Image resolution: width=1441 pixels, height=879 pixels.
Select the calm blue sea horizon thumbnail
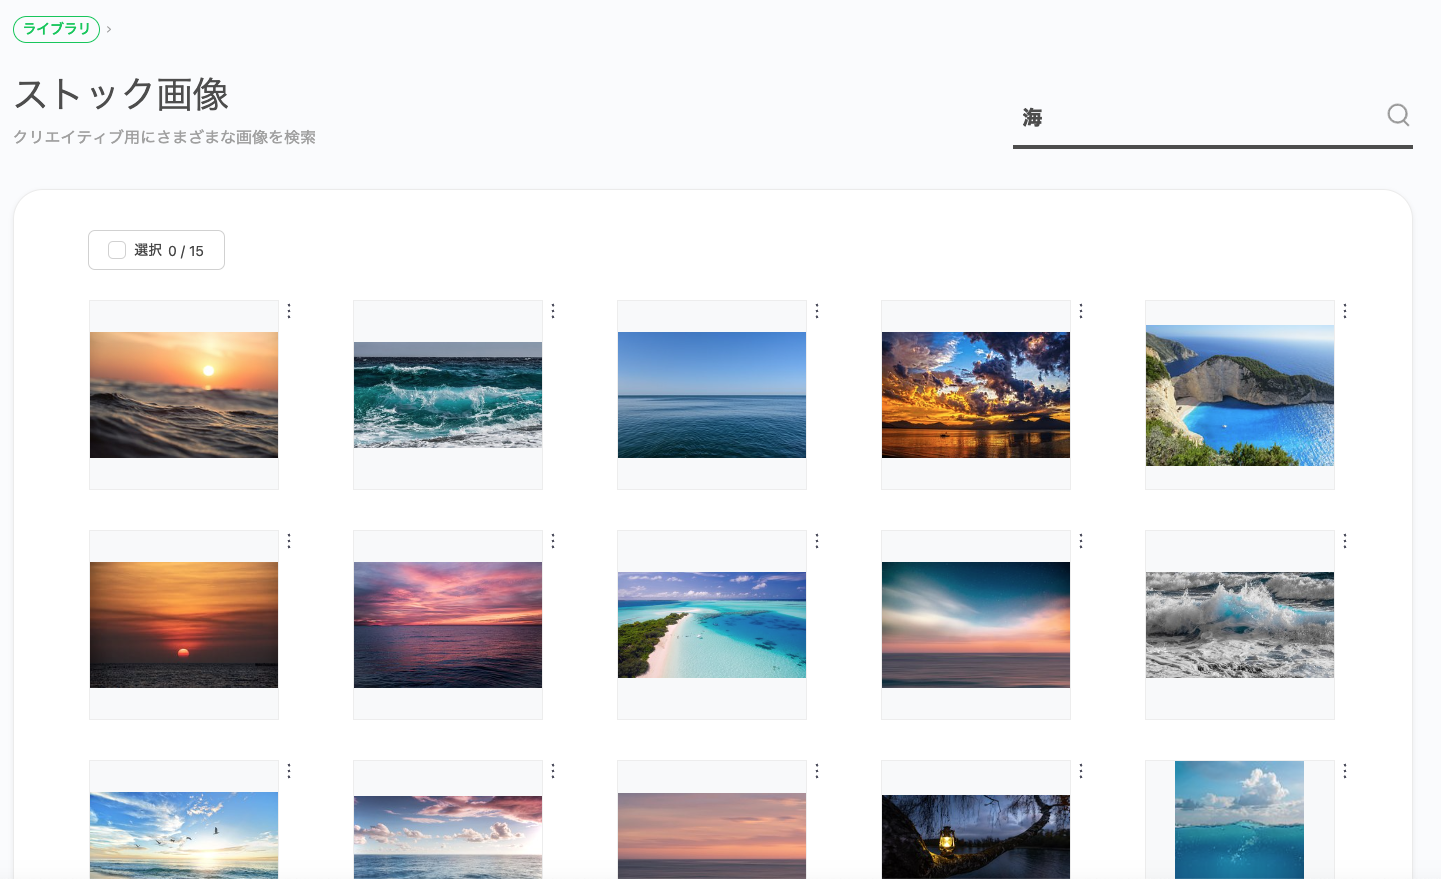(712, 395)
